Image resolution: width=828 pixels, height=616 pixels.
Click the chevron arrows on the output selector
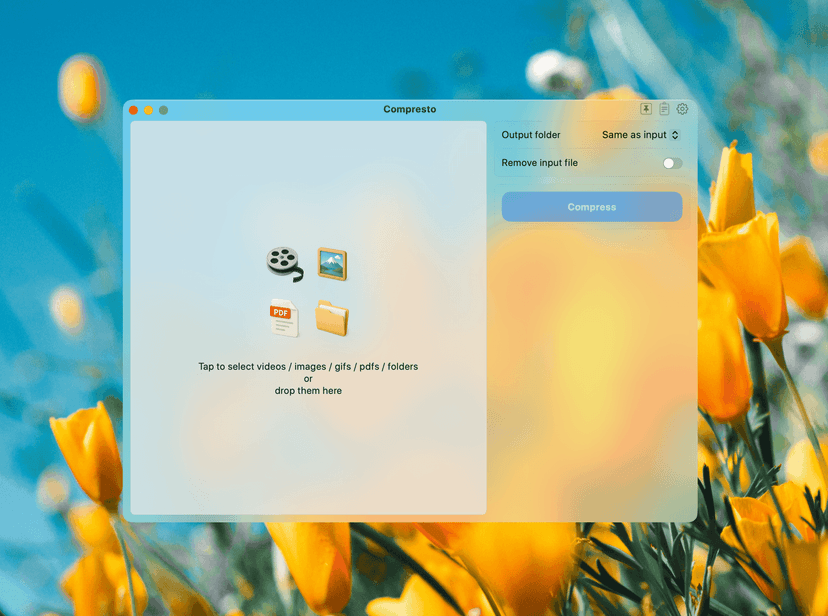point(674,135)
